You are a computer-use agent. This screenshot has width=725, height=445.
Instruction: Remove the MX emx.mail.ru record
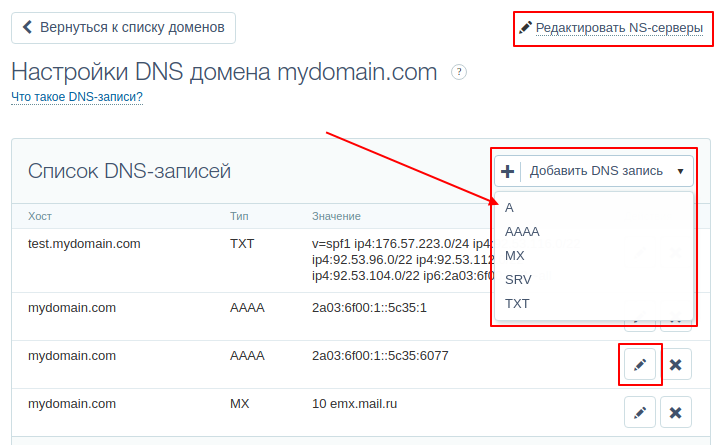pyautogui.click(x=675, y=412)
